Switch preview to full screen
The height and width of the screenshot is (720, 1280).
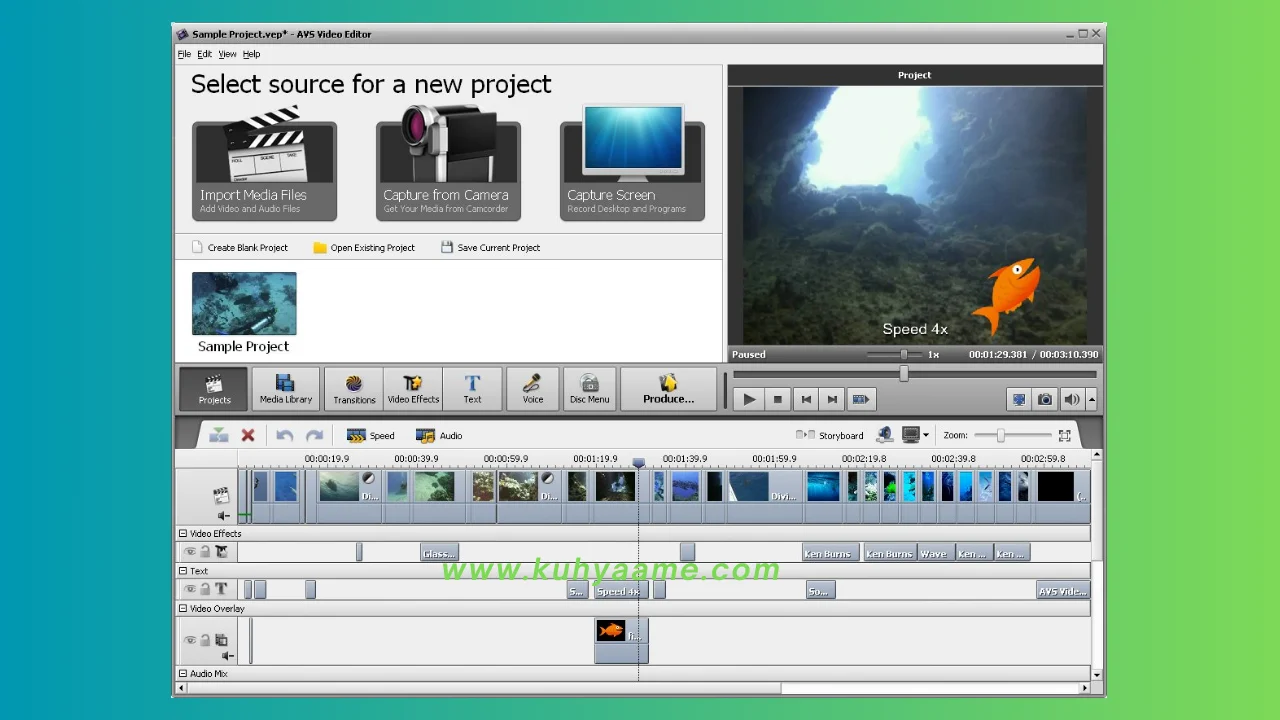(x=1019, y=399)
